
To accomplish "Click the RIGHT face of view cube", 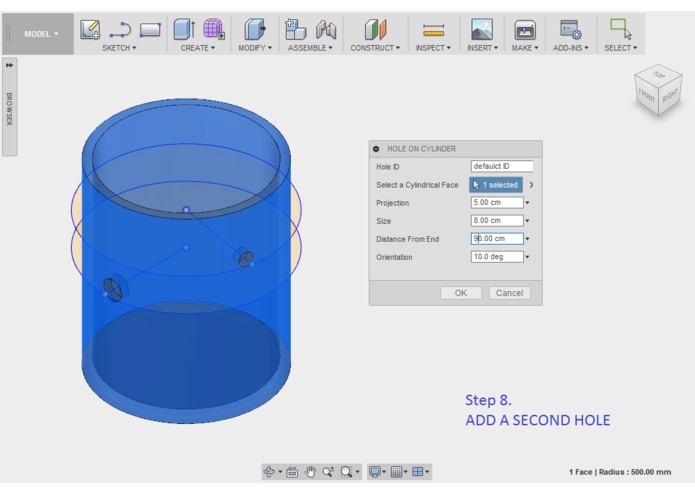I will (x=670, y=96).
